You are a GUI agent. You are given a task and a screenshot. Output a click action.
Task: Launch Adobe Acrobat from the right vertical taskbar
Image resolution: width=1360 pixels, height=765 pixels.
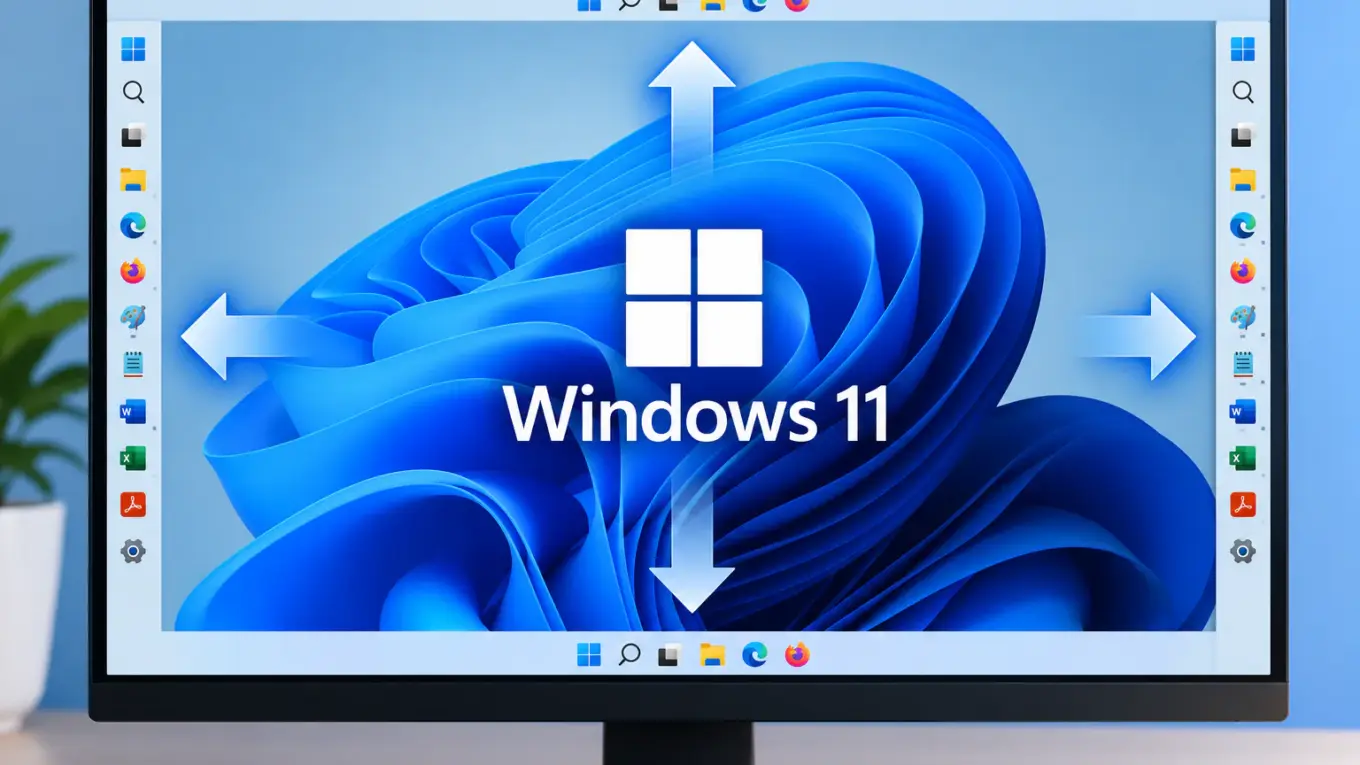(x=1243, y=504)
